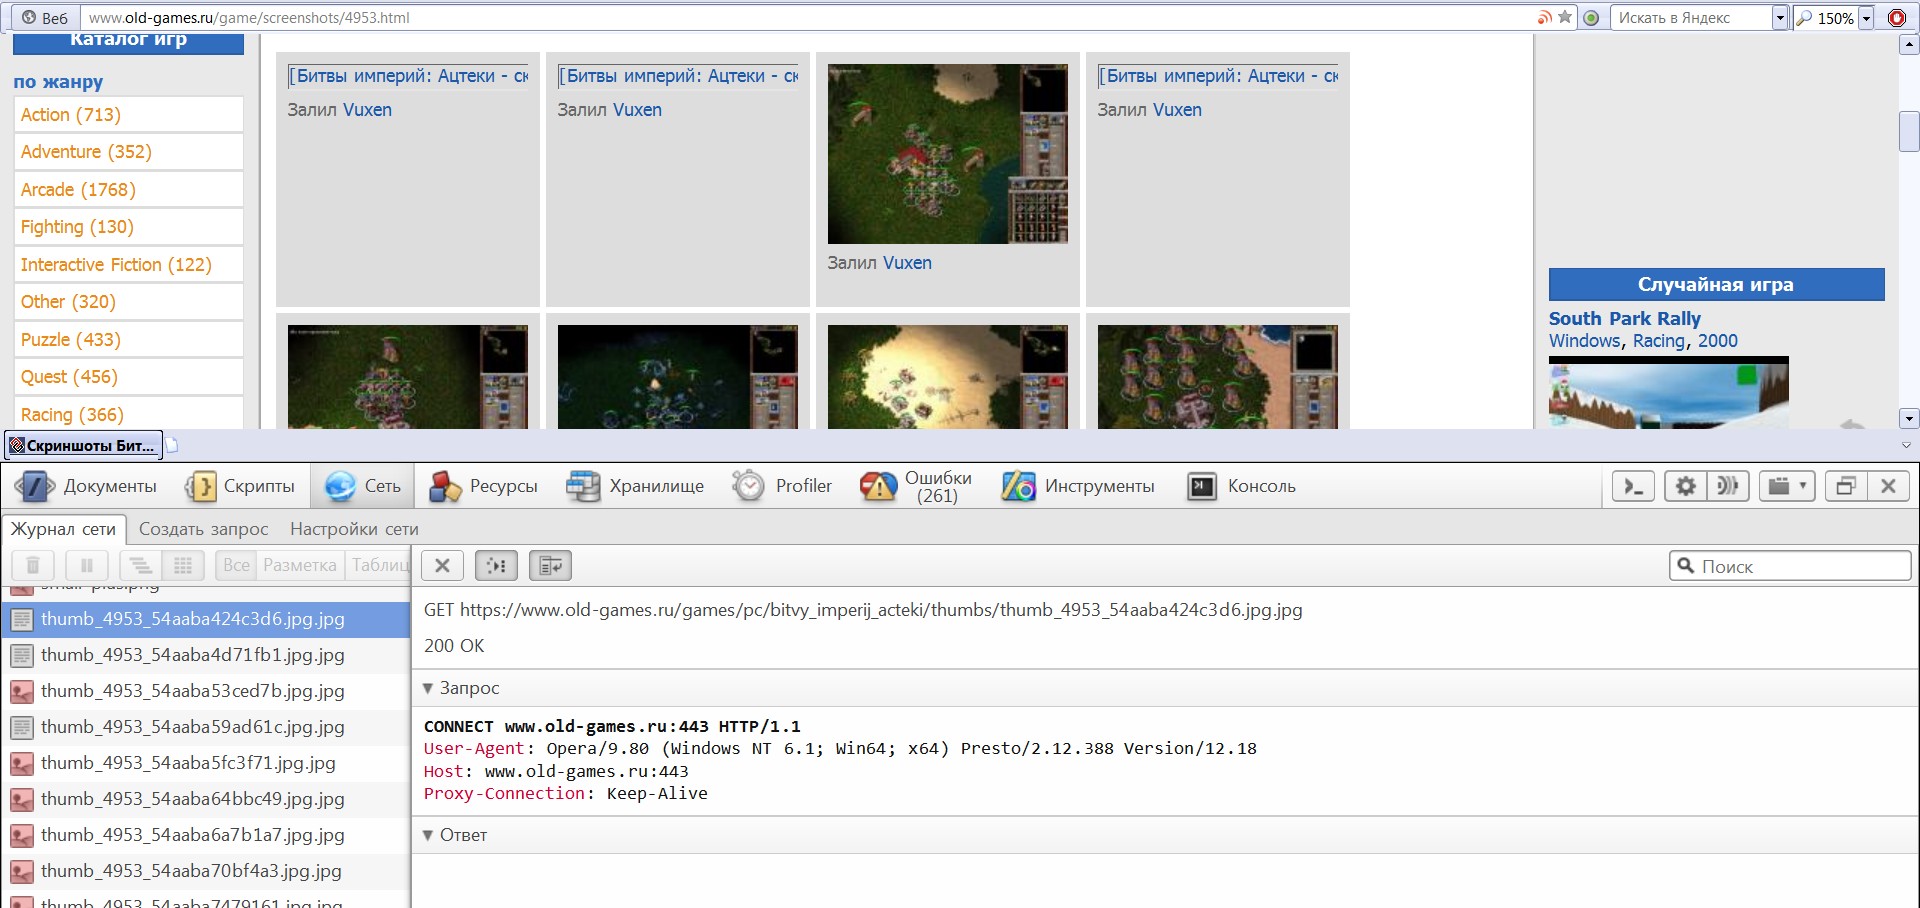The image size is (1920, 908).
Task: Toggle the Разметка request filter
Action: [300, 566]
